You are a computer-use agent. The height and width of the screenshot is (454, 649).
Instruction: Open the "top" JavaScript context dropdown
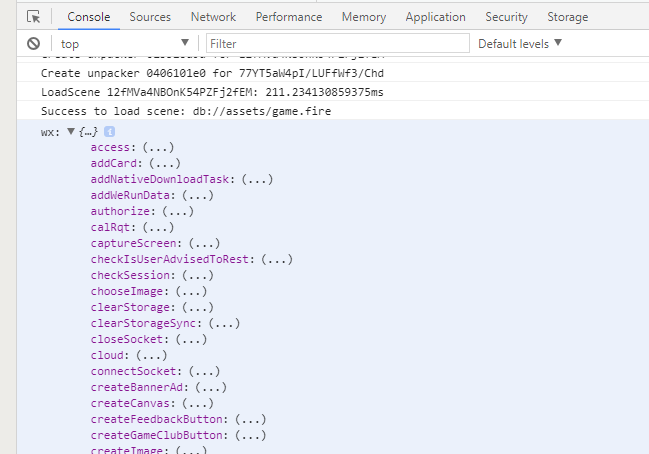click(x=125, y=44)
